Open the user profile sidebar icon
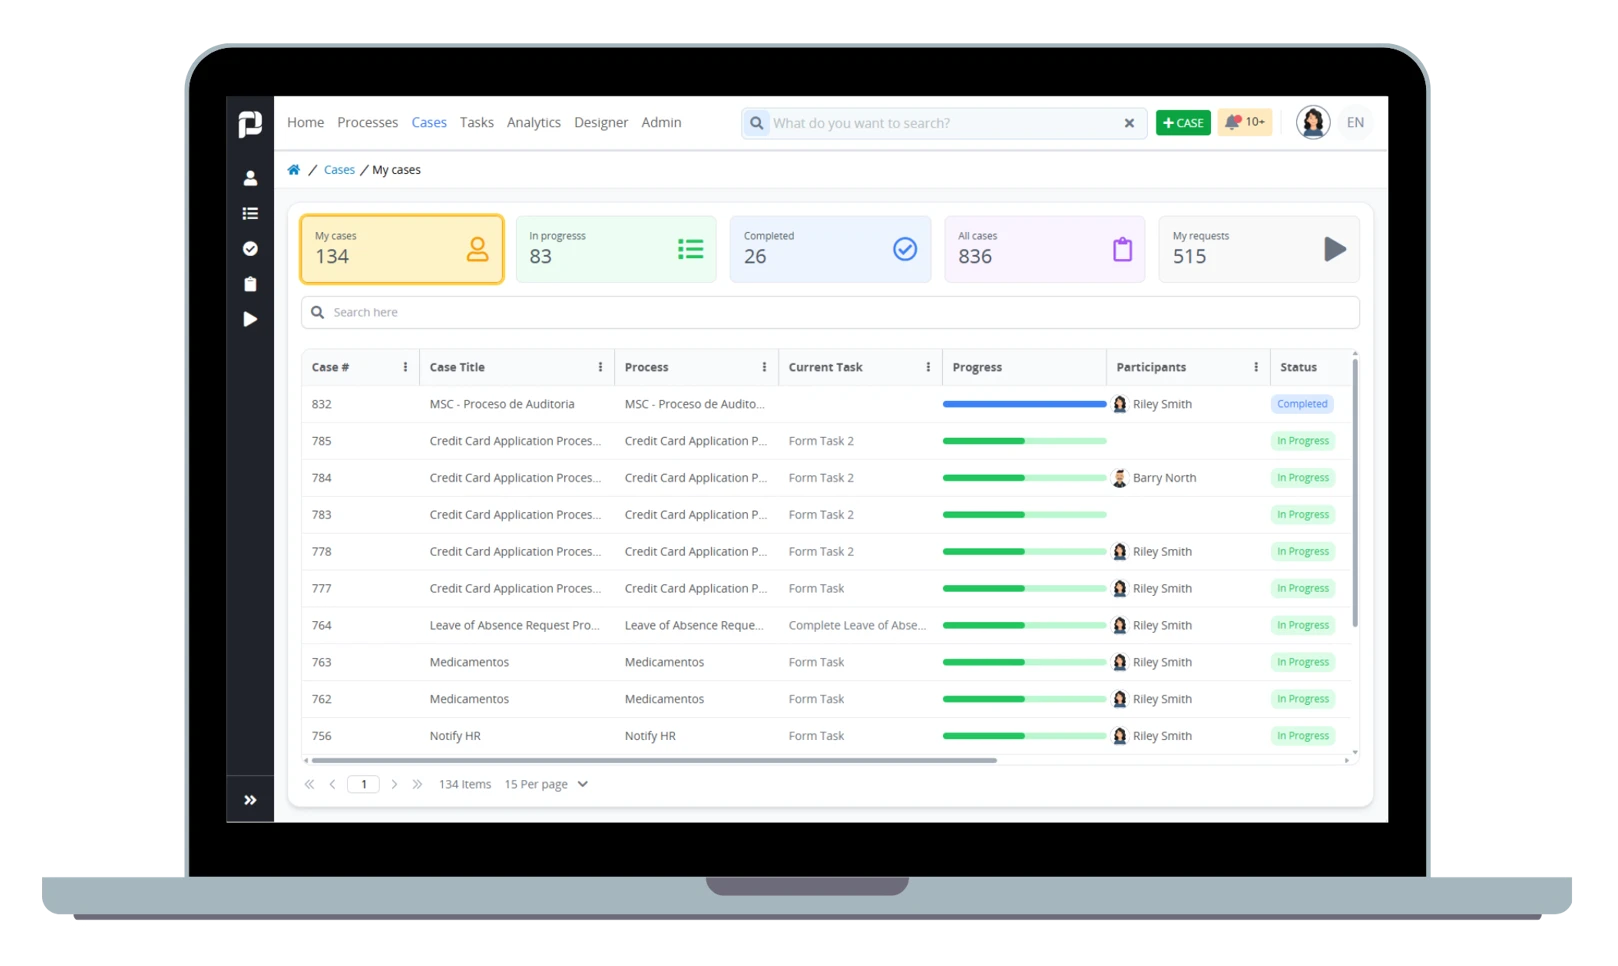The width and height of the screenshot is (1618, 966). pyautogui.click(x=250, y=178)
